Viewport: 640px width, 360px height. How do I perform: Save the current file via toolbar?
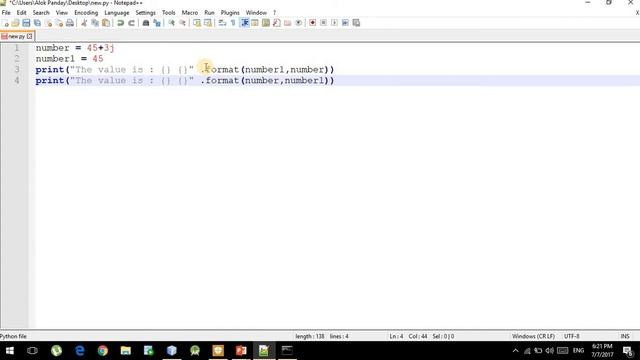(x=26, y=23)
